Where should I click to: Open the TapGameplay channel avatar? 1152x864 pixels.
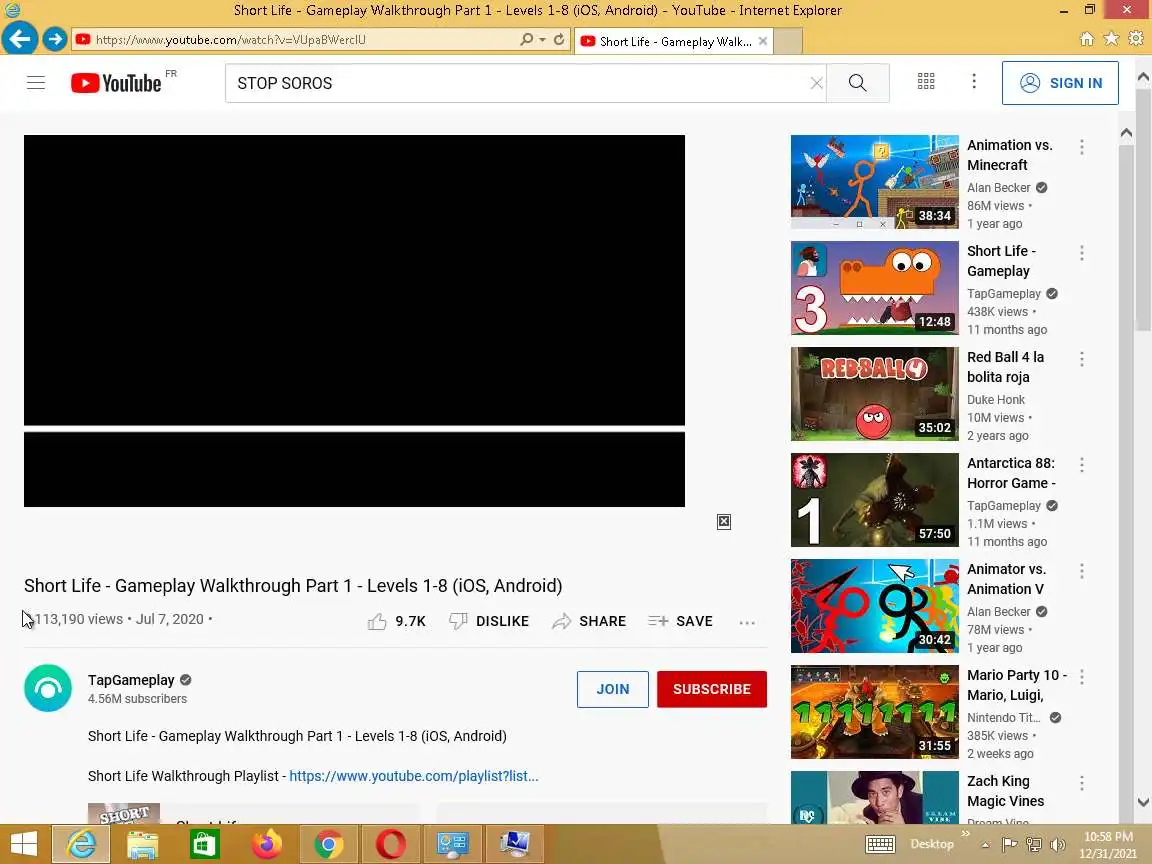click(48, 688)
